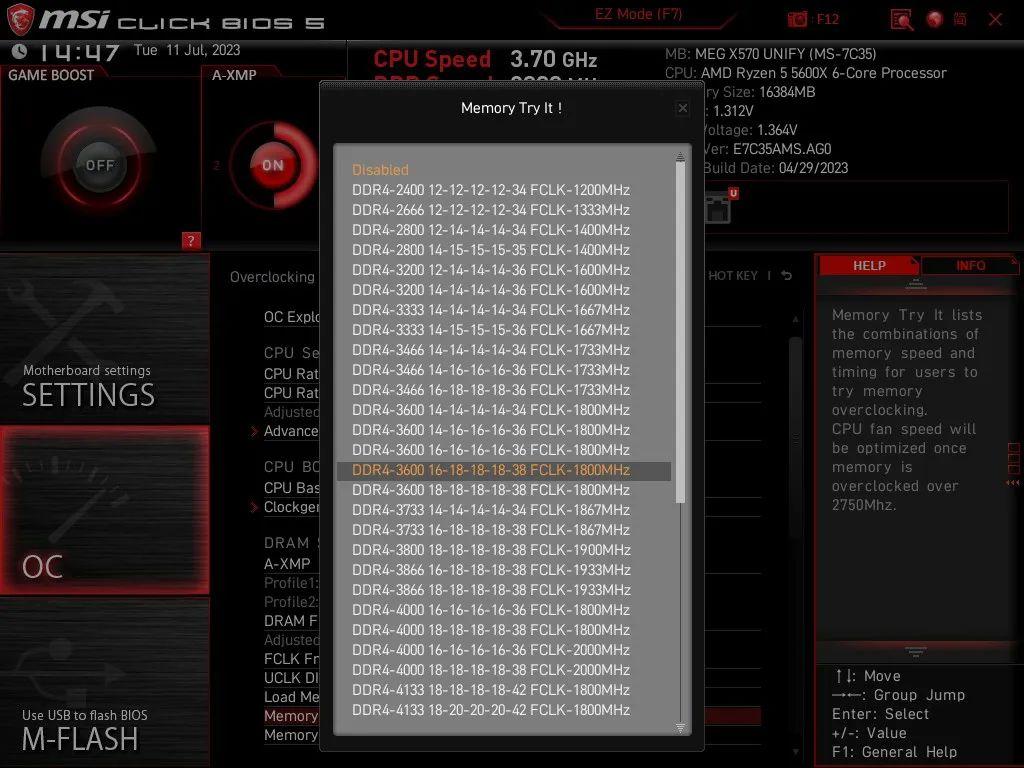
Task: Select DDR4-2800 12-14-14-14-34 FCLK-1400MHz
Action: [490, 230]
